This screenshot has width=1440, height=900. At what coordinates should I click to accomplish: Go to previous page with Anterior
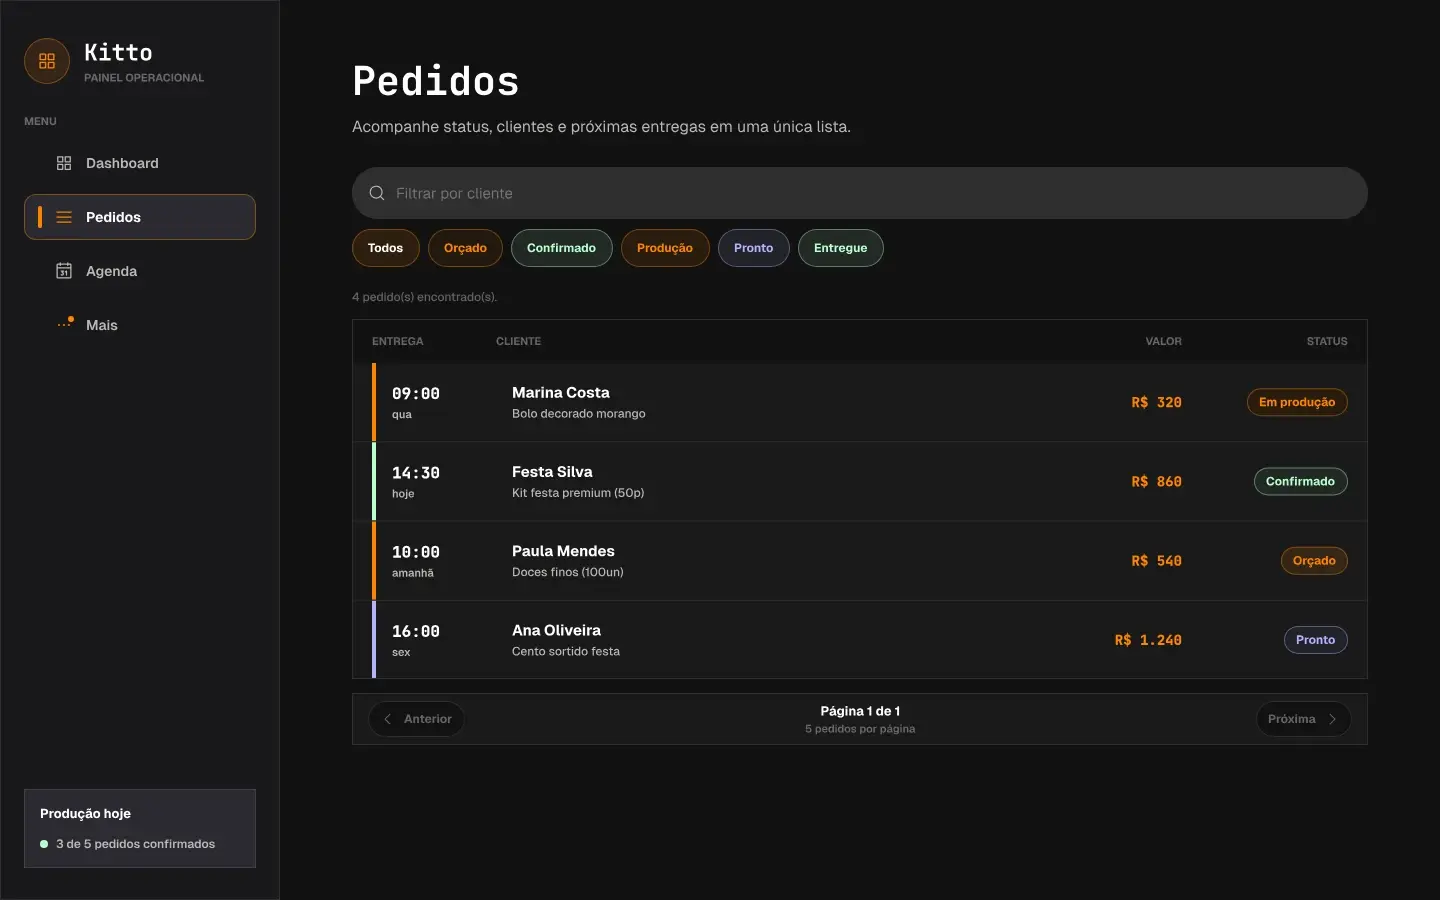(x=417, y=719)
